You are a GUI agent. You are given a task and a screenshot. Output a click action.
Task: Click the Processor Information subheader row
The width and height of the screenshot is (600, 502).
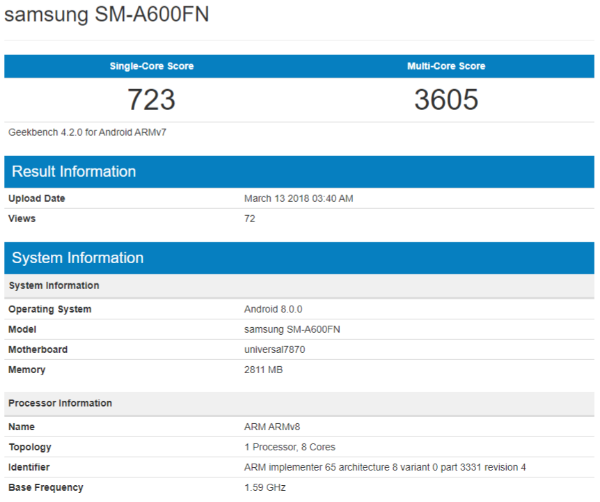(x=60, y=403)
